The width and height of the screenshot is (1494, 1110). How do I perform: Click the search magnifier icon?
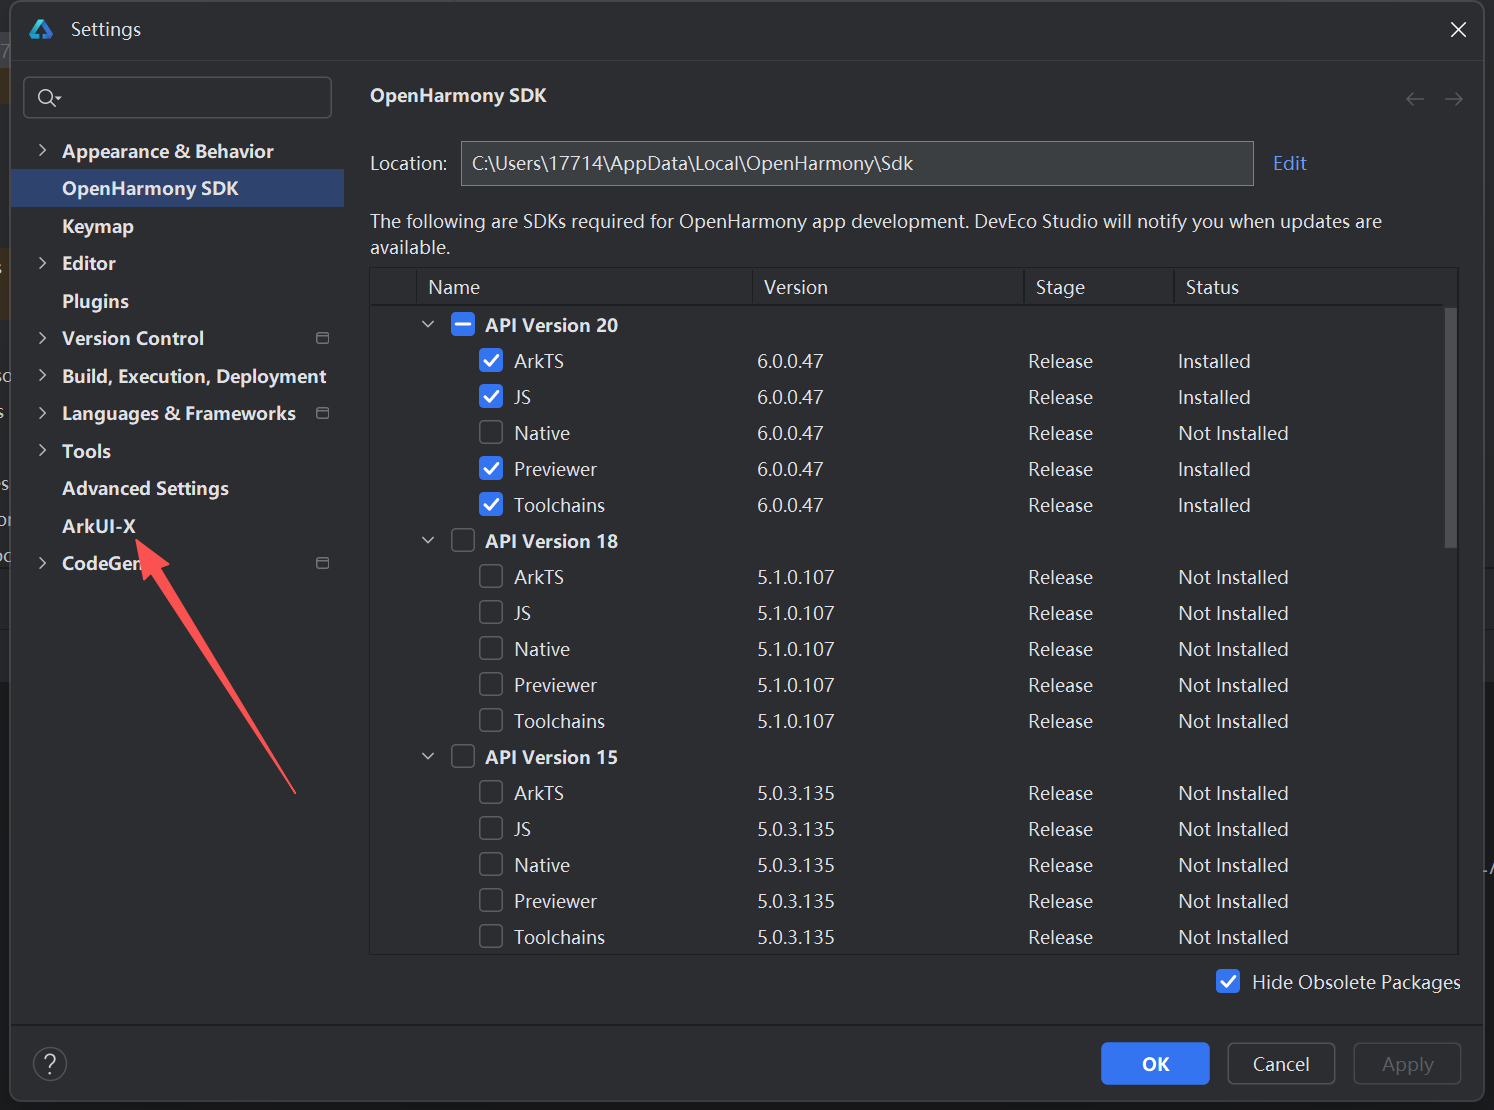[48, 97]
